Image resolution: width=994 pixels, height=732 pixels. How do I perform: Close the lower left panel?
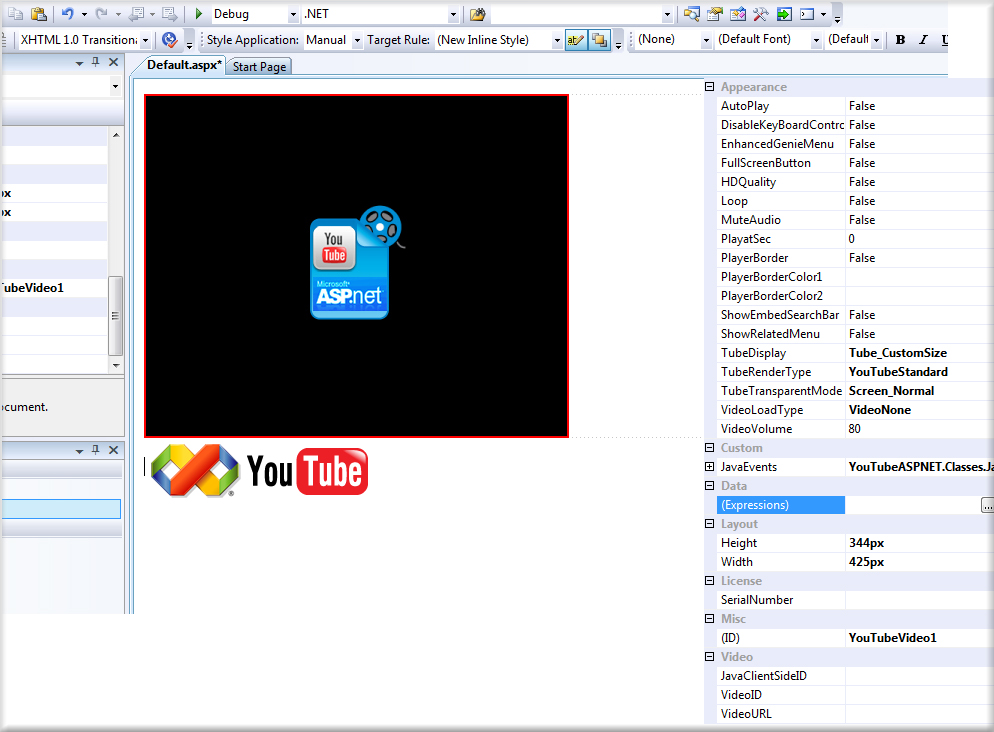(x=113, y=449)
